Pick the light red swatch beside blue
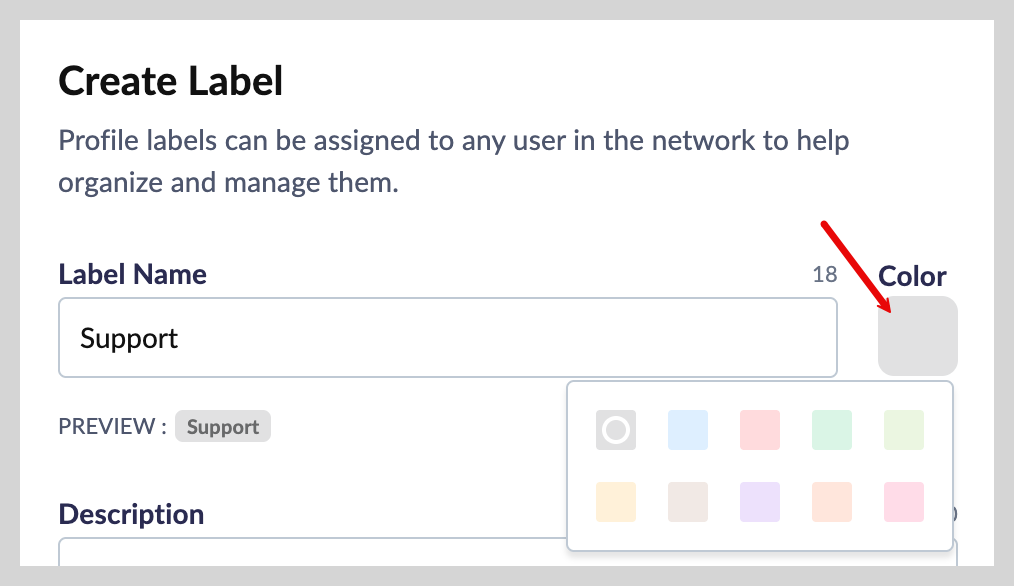The image size is (1014, 586). coord(760,430)
